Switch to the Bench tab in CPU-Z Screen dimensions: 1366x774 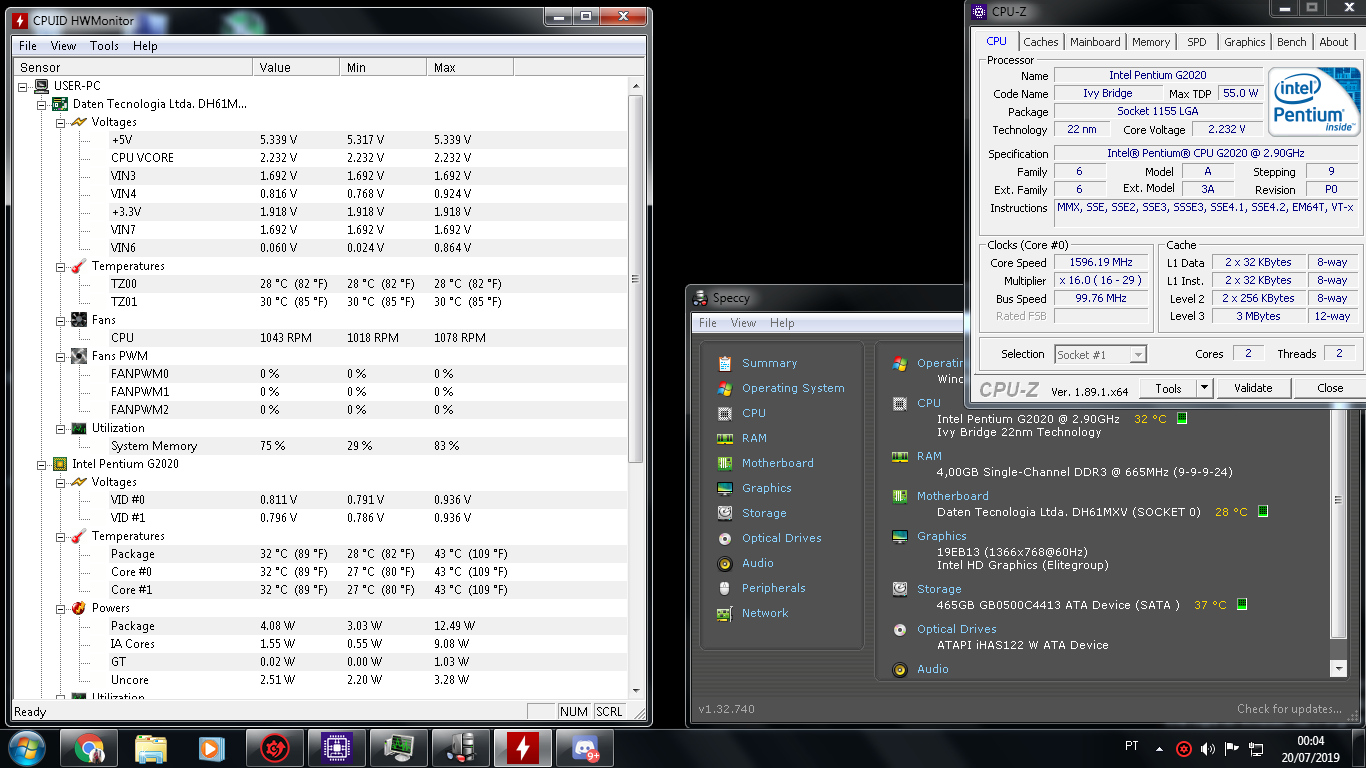tap(1291, 42)
